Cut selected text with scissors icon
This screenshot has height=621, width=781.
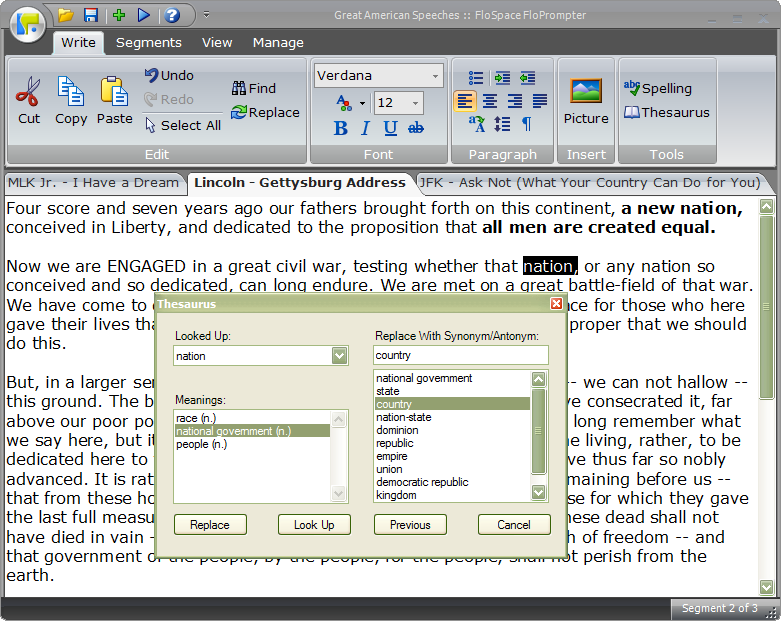pos(29,100)
